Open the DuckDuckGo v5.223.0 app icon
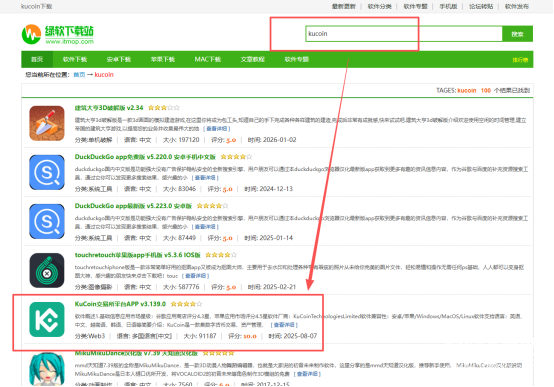The width and height of the screenshot is (554, 387). [47, 222]
